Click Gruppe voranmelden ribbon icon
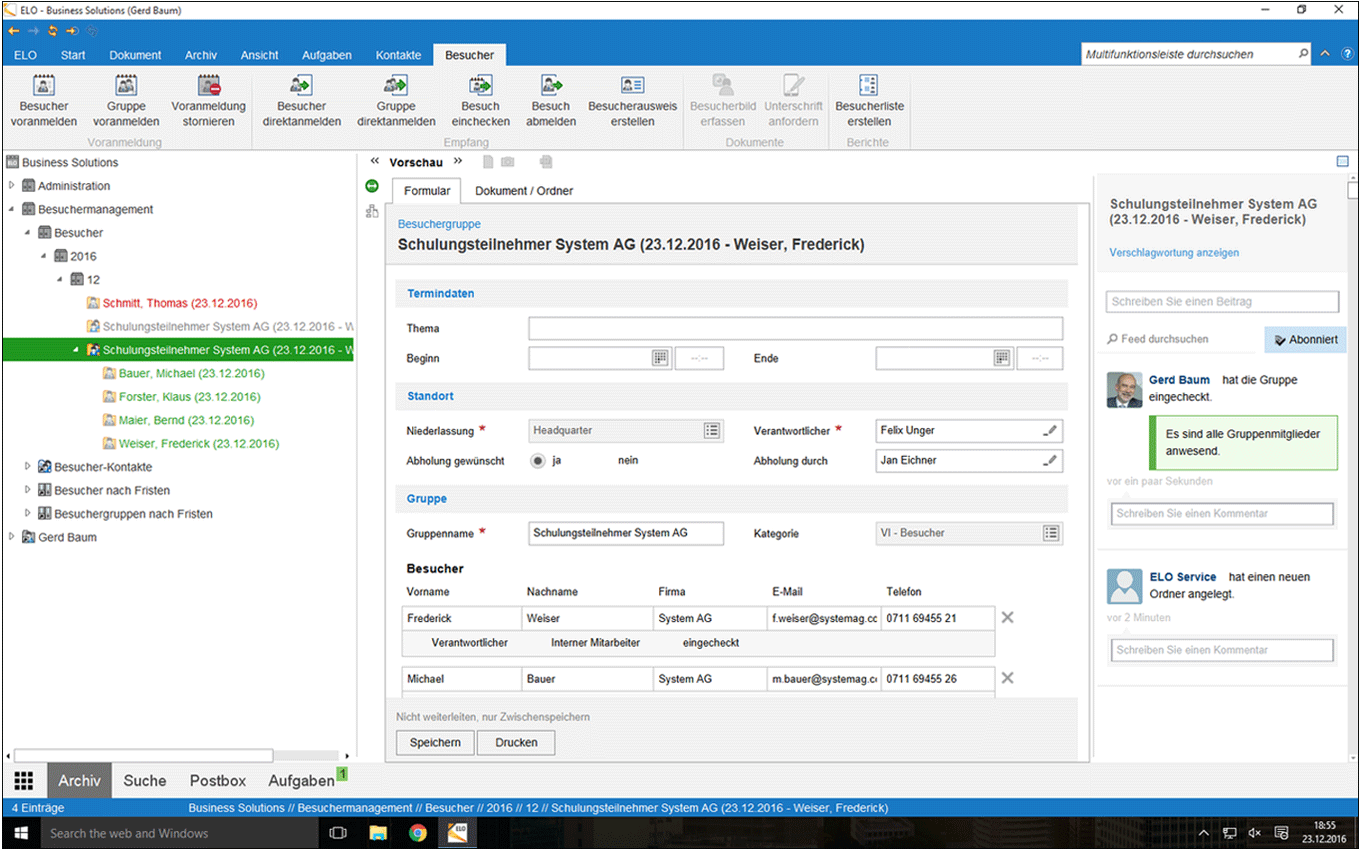This screenshot has height=850, width=1365. 127,86
